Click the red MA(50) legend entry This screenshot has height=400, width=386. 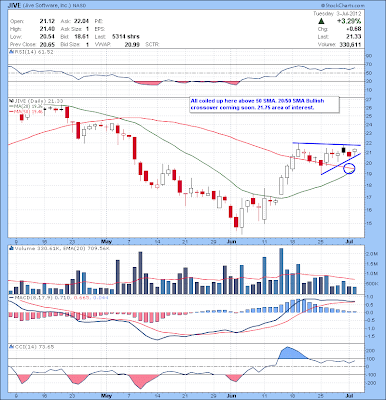click(25, 113)
